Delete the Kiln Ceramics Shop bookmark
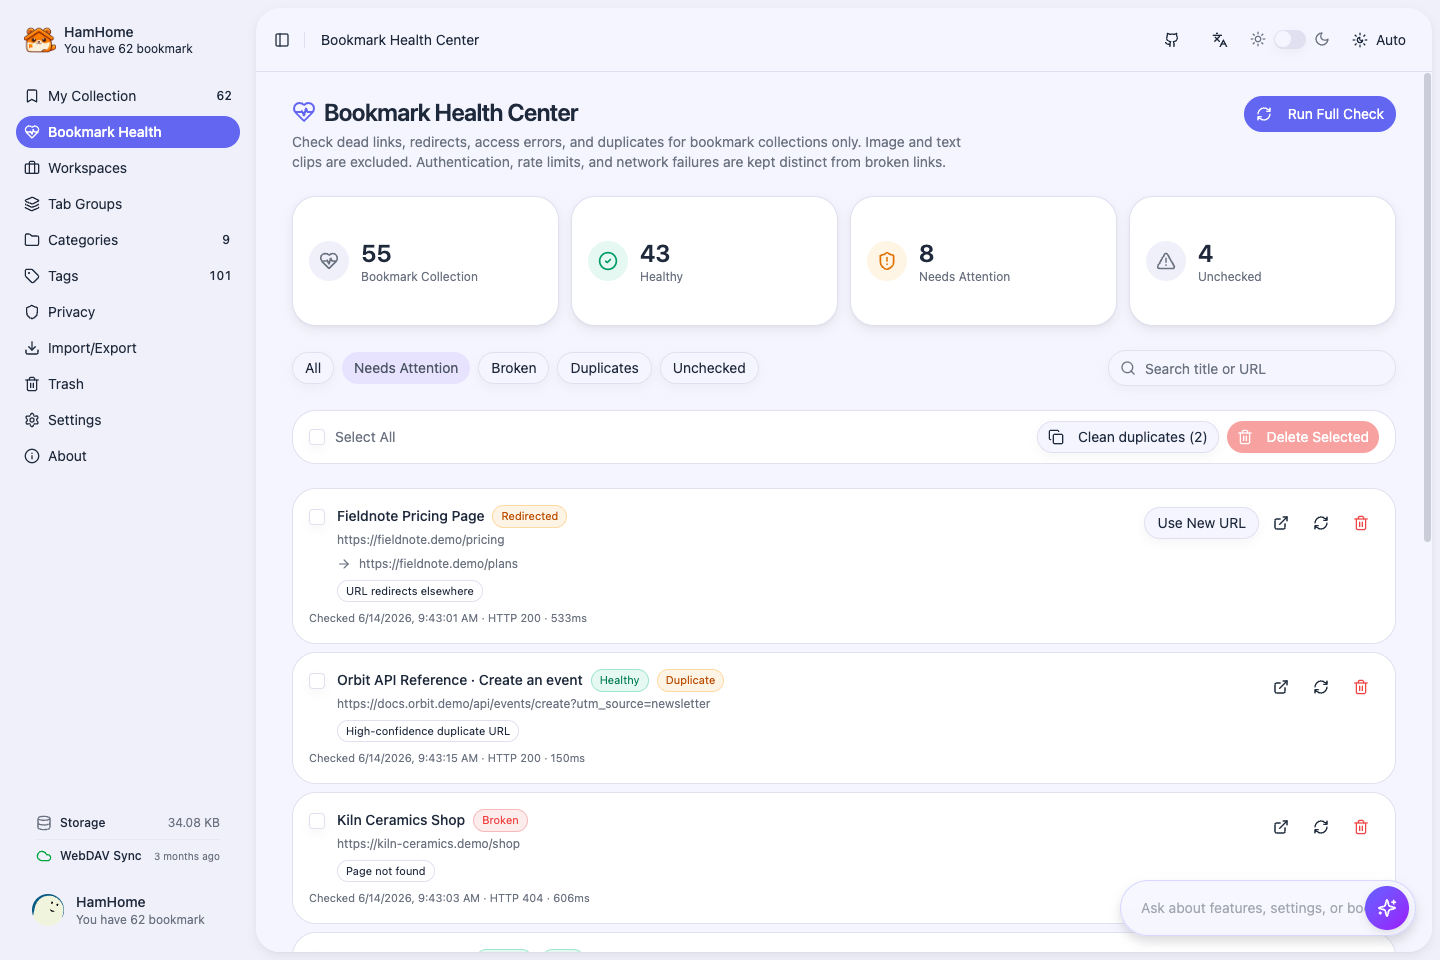Screen dimensions: 1440x960 coord(1361,827)
